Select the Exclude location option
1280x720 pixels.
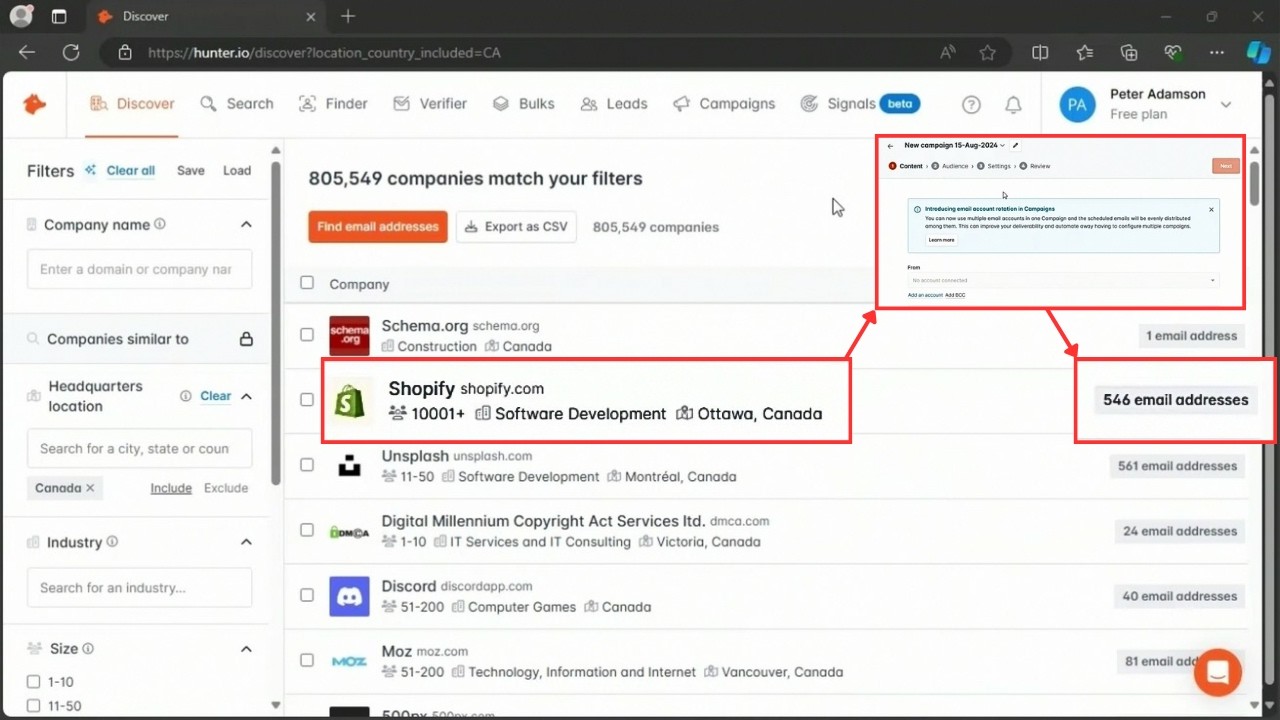(x=226, y=488)
